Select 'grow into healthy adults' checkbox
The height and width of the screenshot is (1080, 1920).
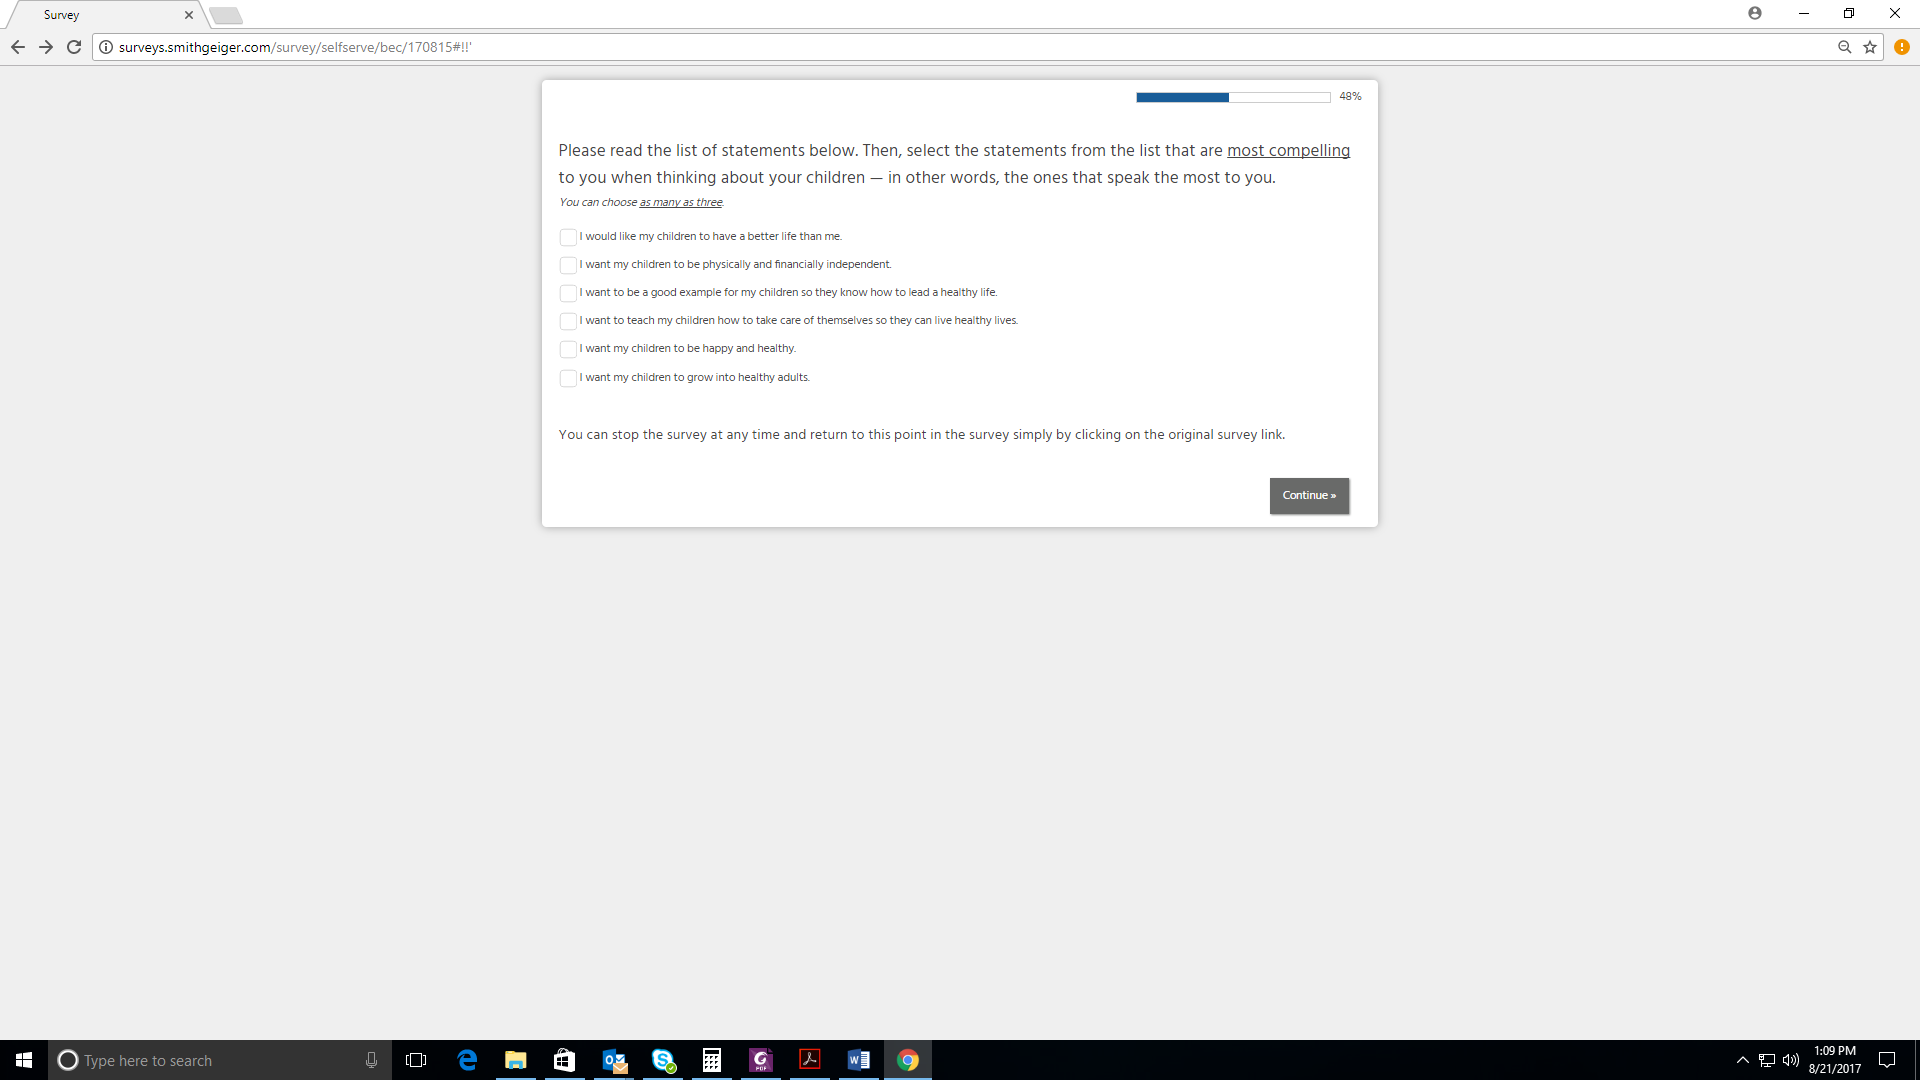point(568,378)
